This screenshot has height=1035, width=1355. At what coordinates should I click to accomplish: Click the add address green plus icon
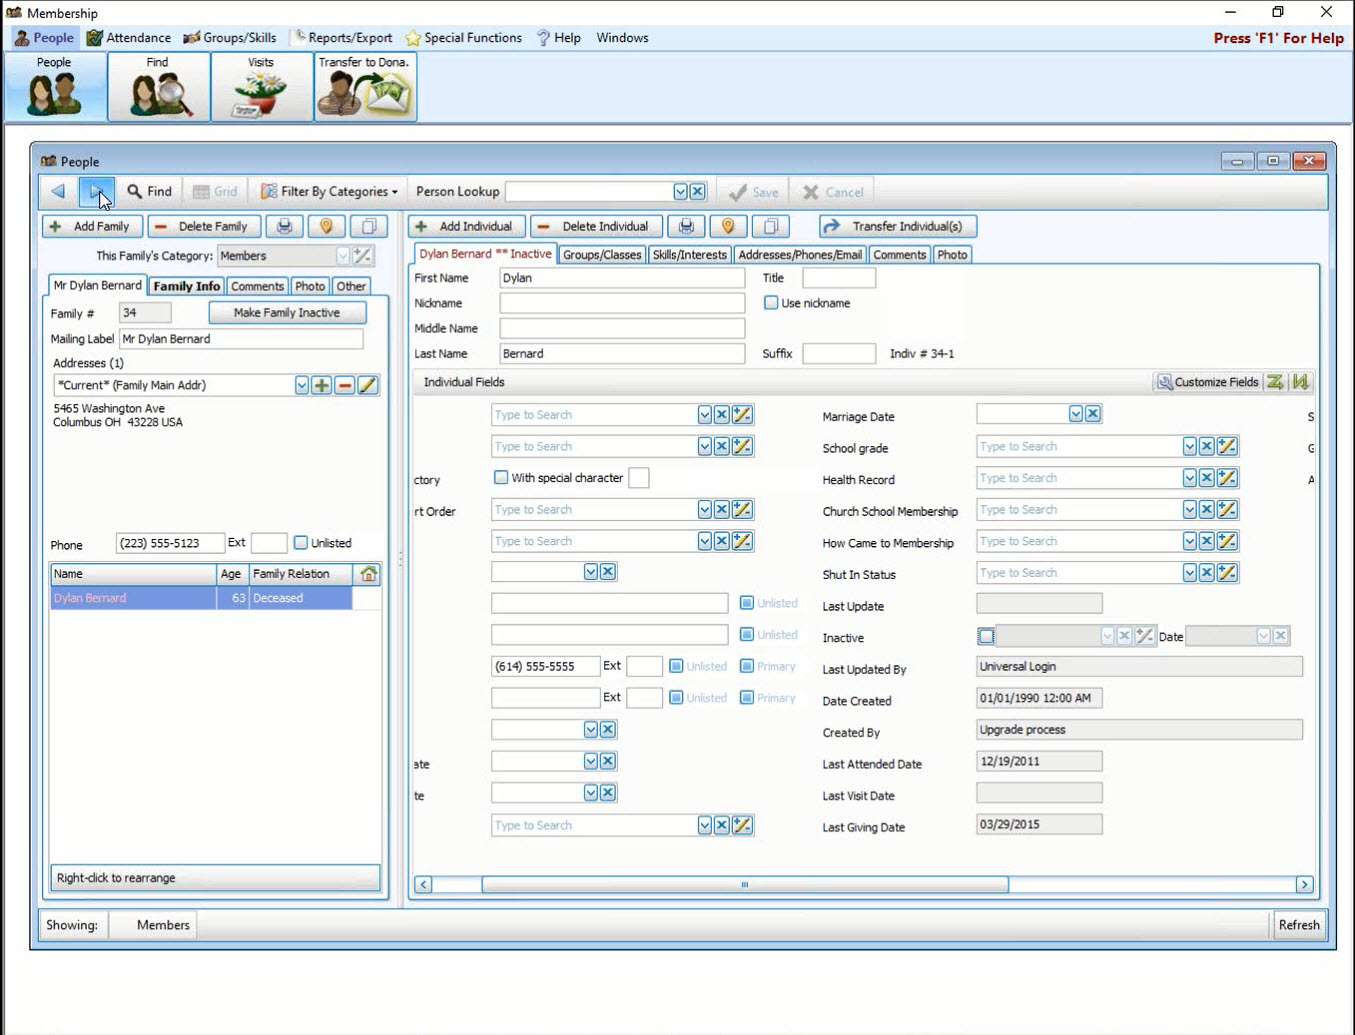point(321,385)
